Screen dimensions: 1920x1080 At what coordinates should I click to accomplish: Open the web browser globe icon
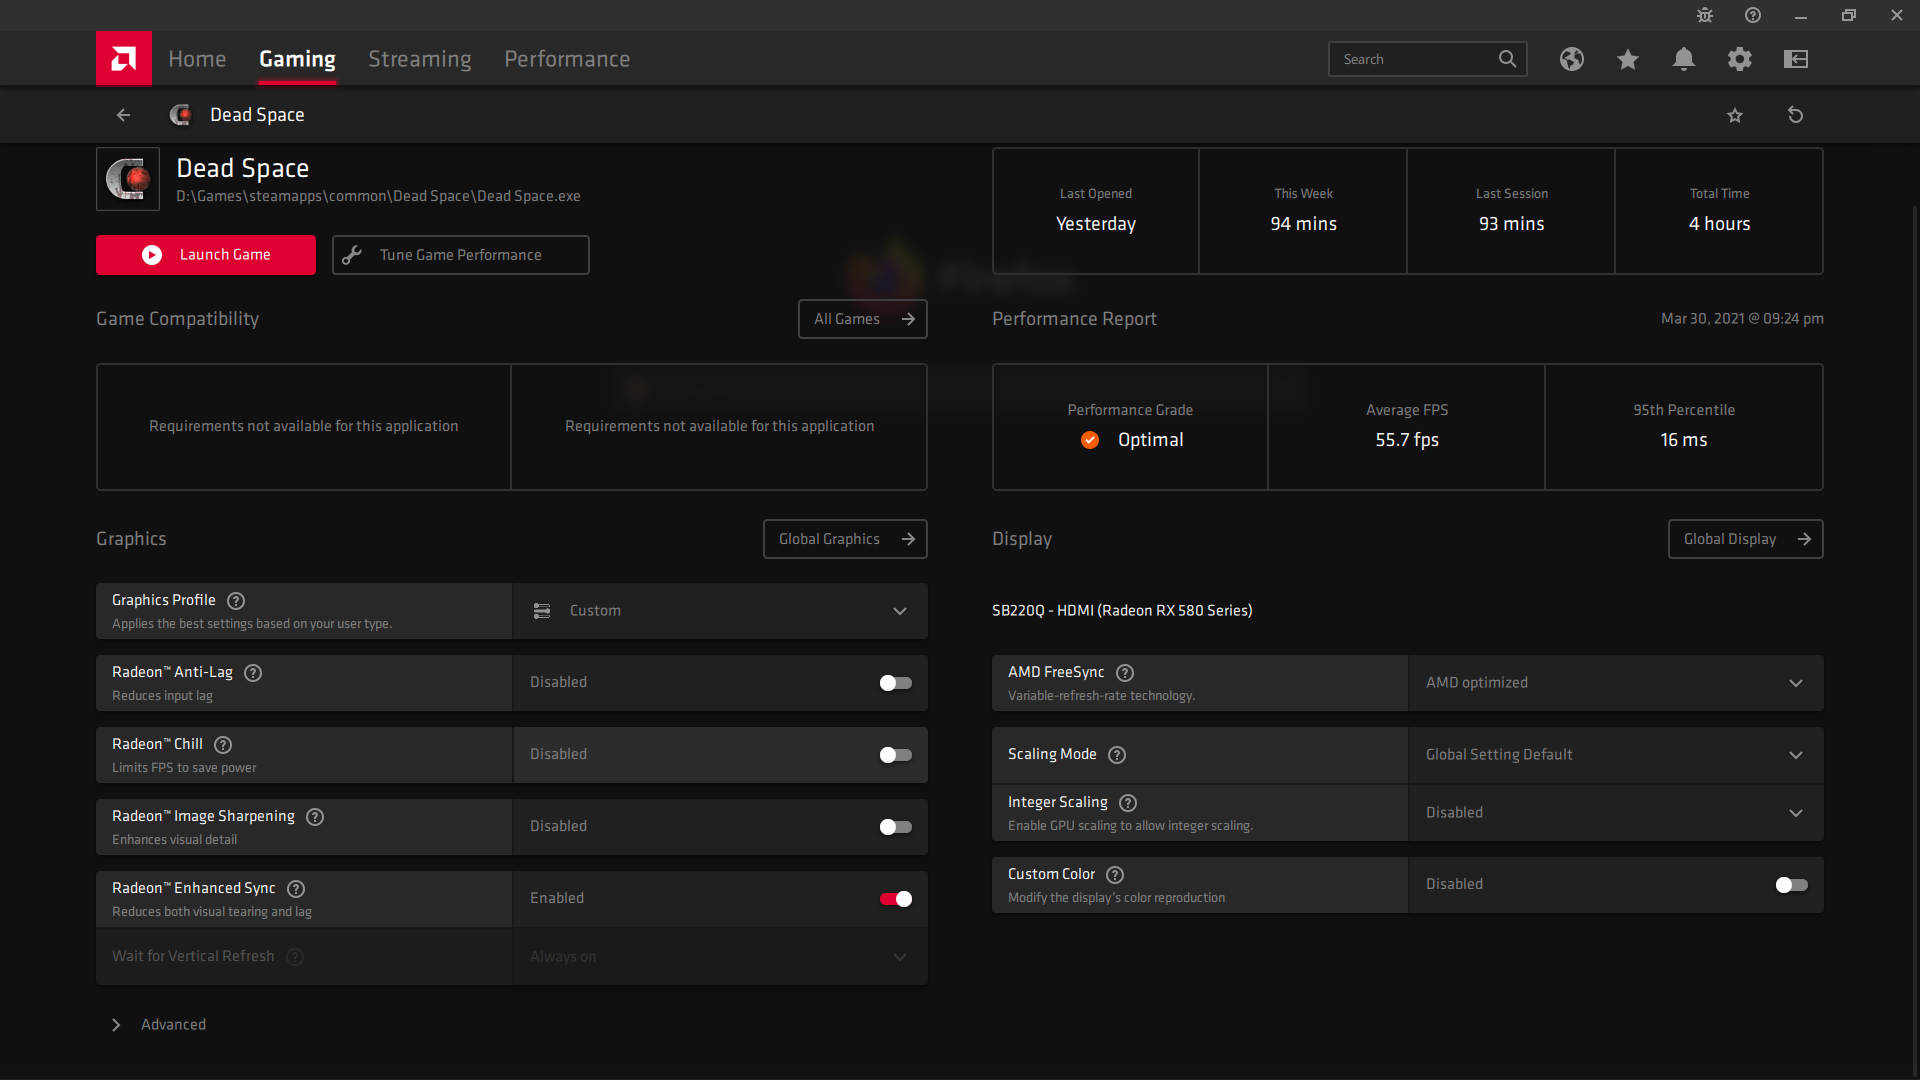1571,59
